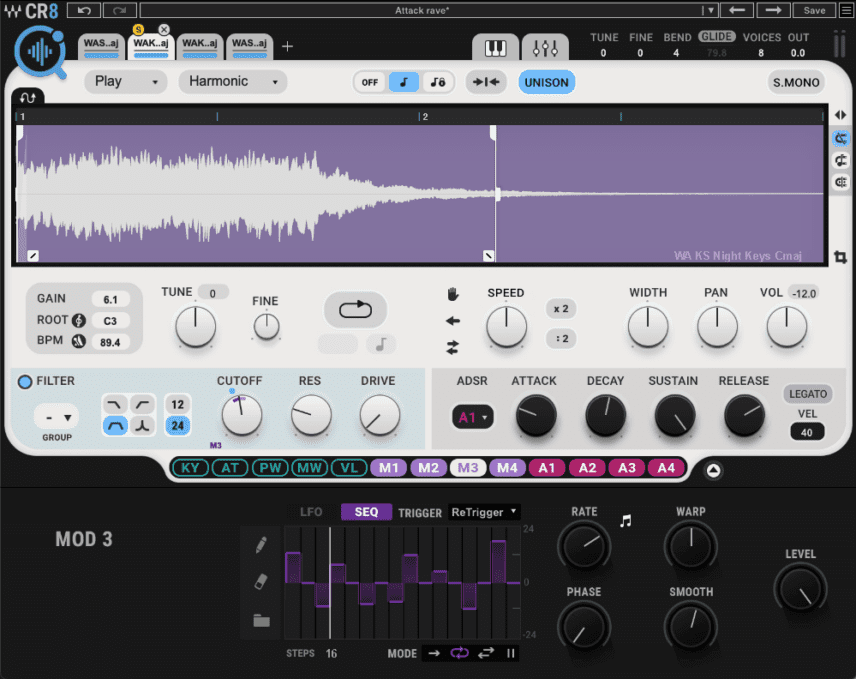Select reverse playback arrow
Viewport: 856px width, 679px height.
453,321
